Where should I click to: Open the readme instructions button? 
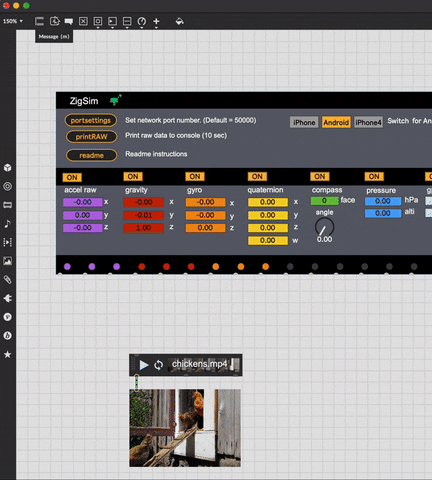tap(92, 155)
